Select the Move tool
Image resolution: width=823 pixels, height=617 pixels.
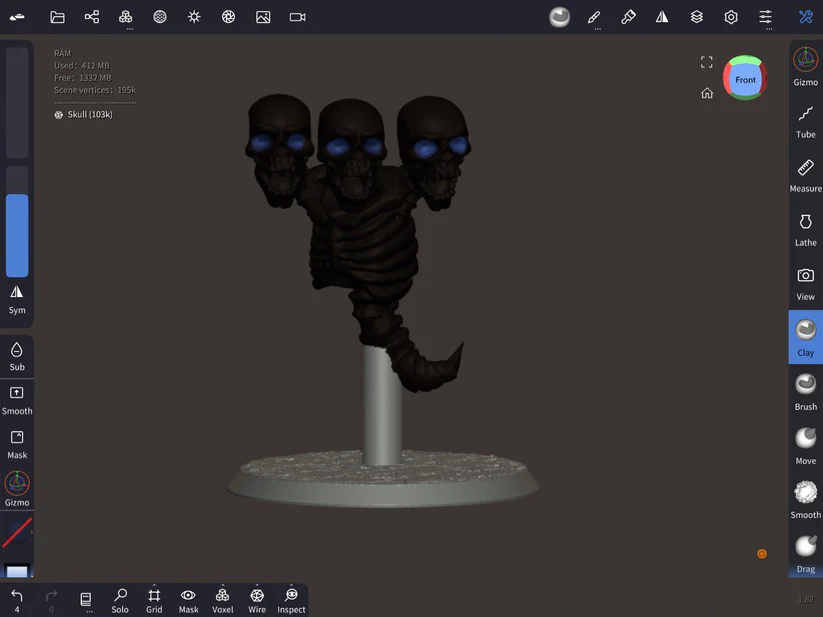point(806,446)
